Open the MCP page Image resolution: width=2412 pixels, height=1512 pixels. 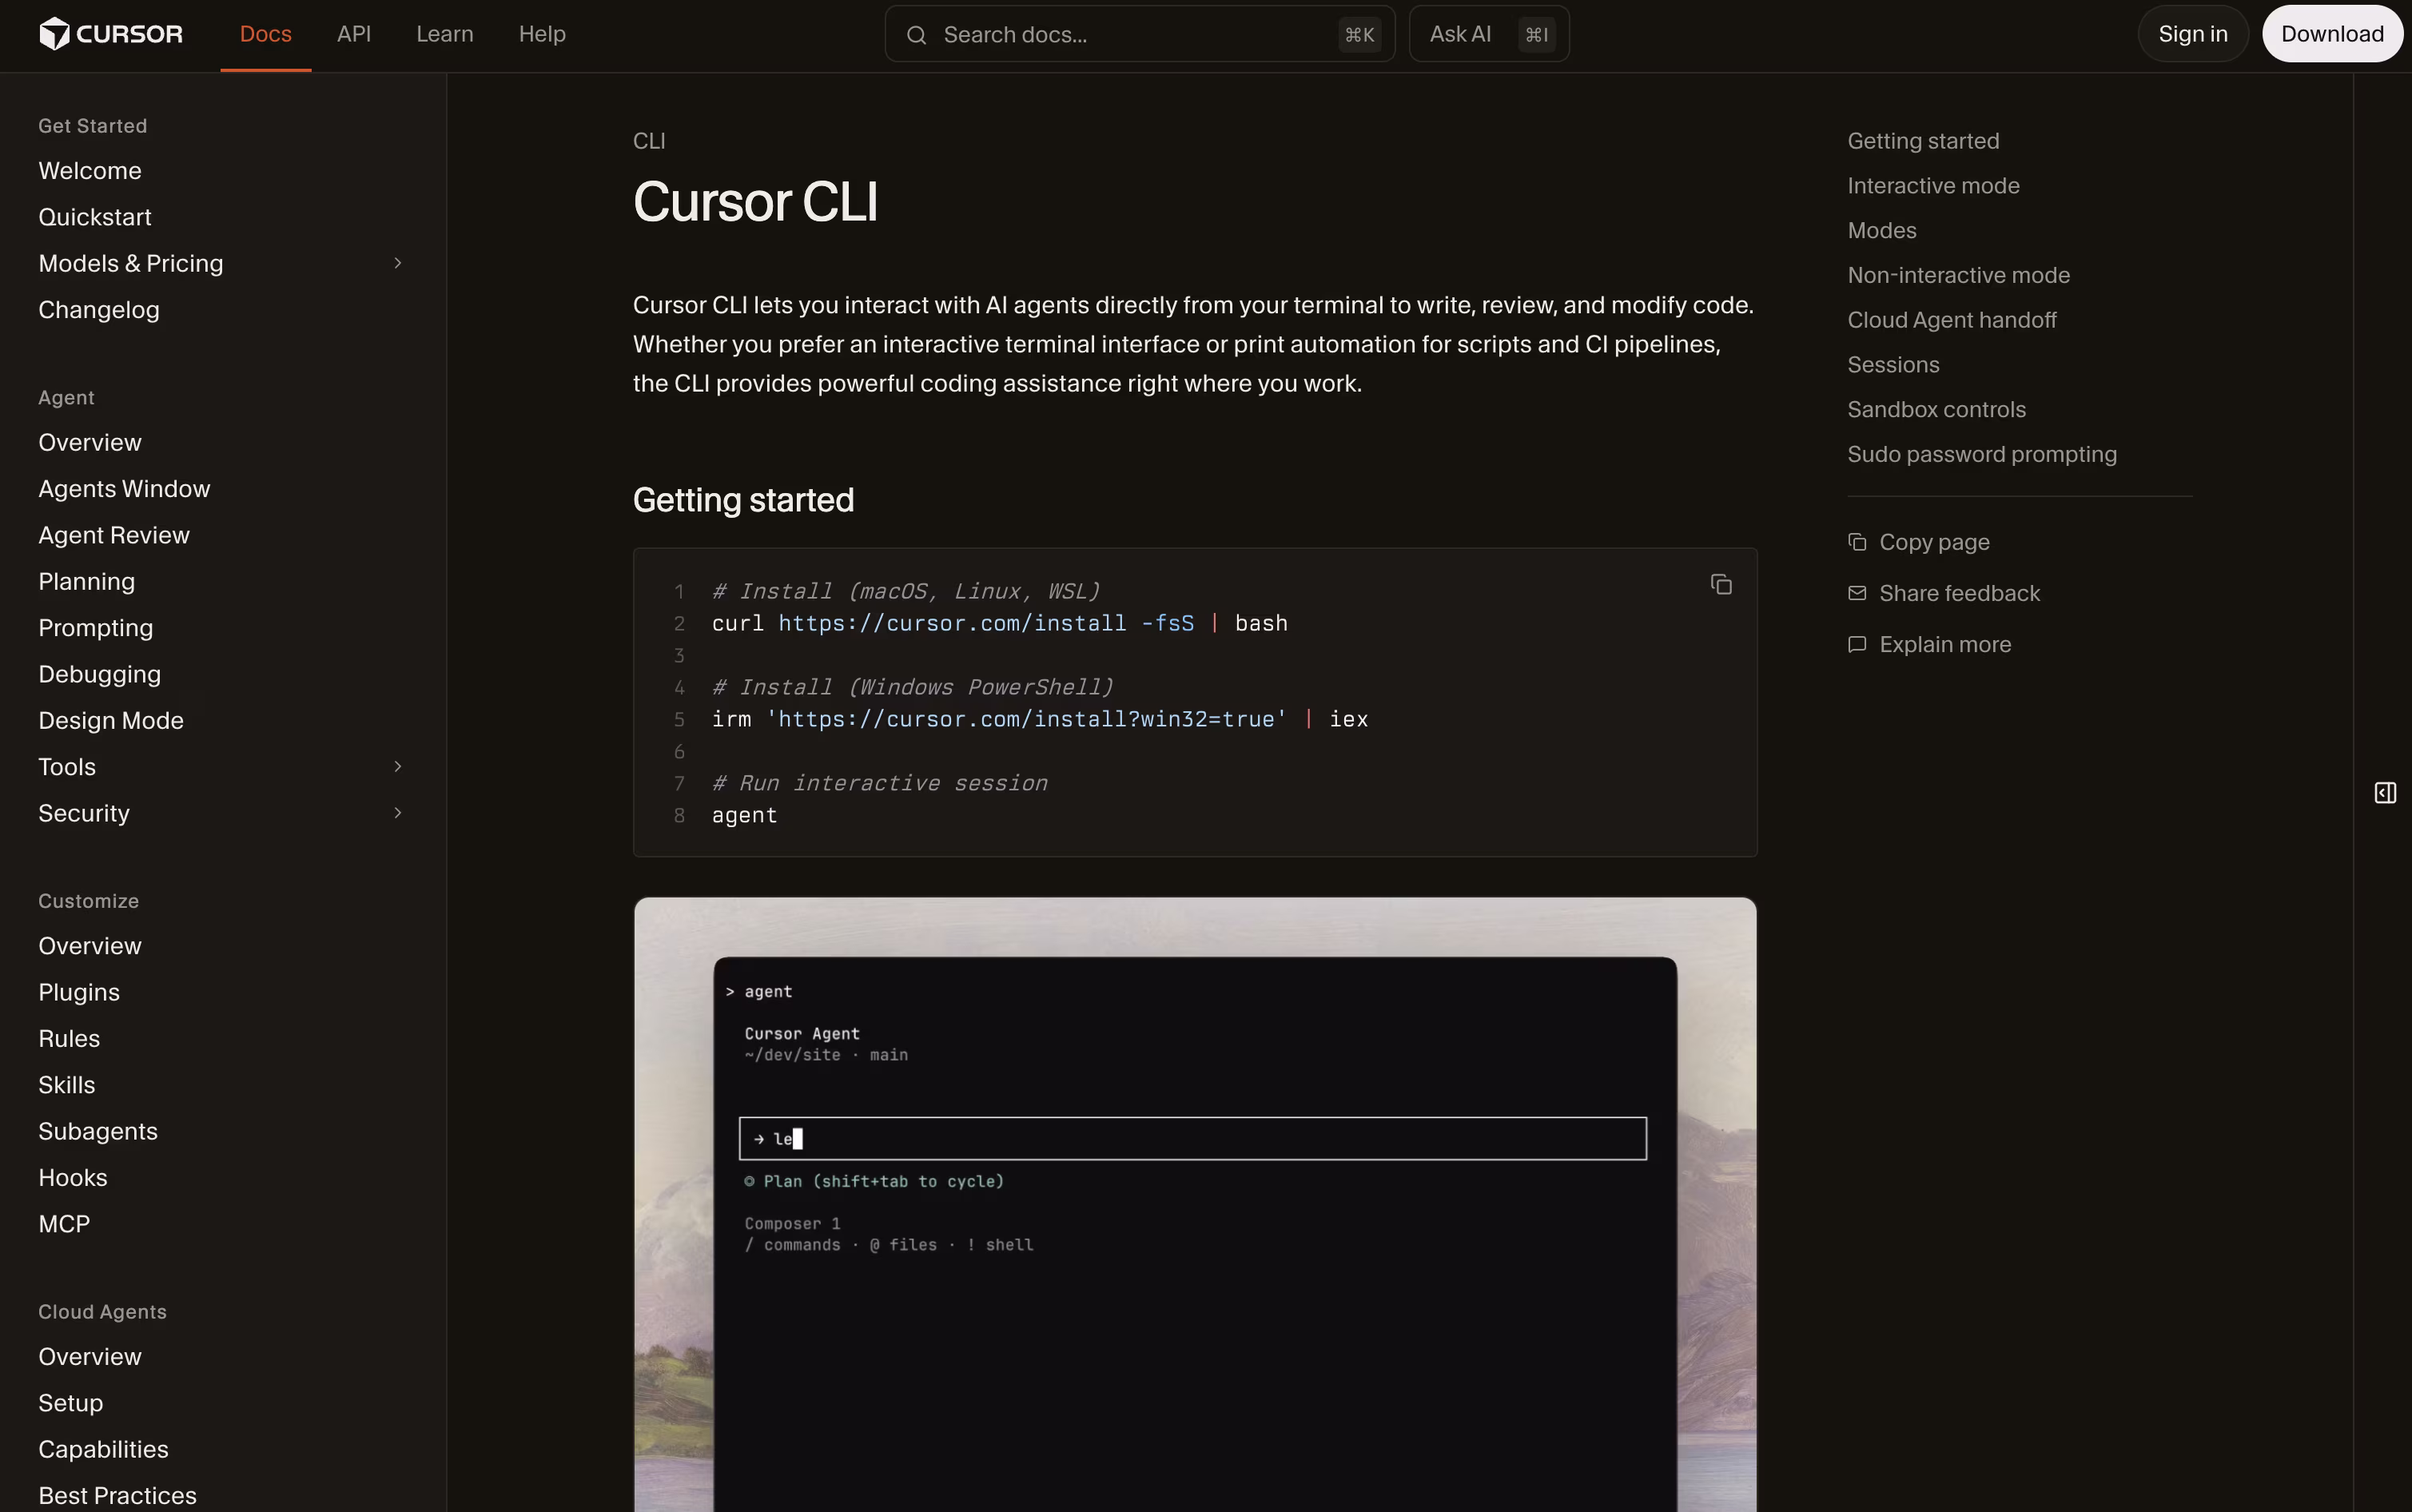coord(64,1224)
